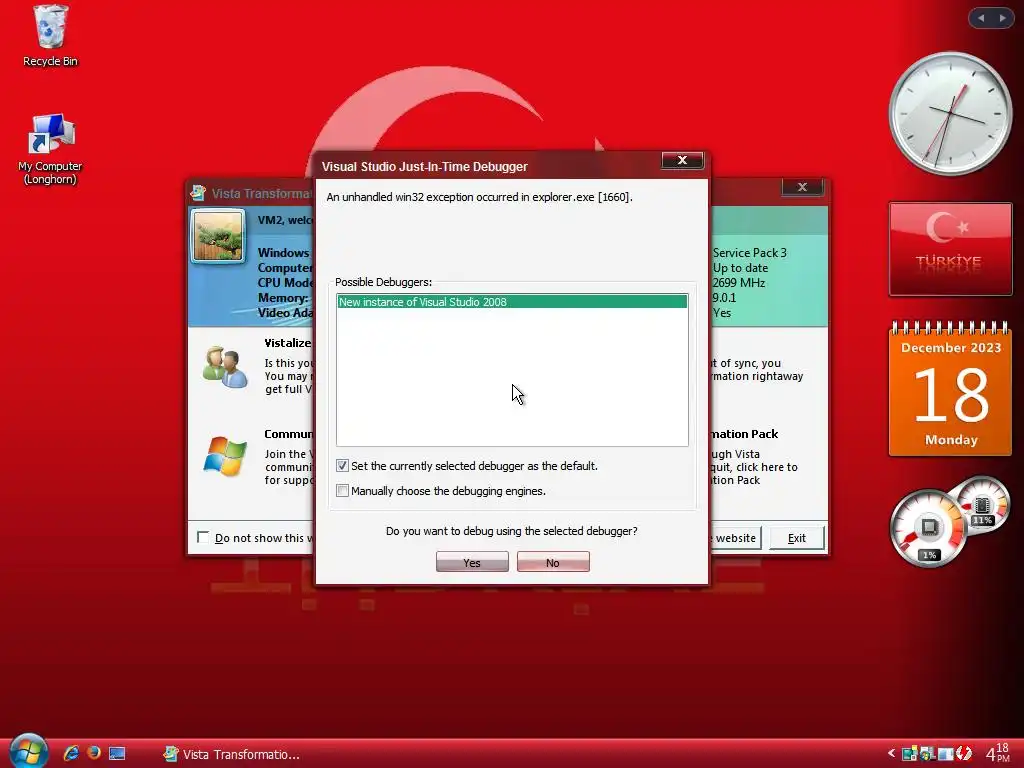Click the 'Service Pack 3' text

(x=750, y=253)
